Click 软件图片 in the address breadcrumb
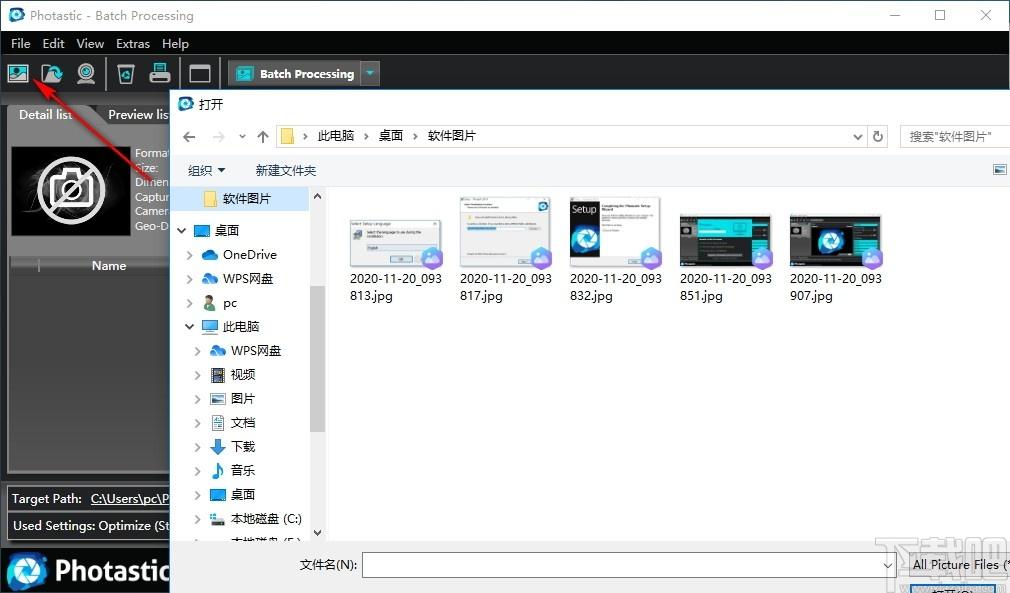This screenshot has height=593, width=1010. (452, 136)
